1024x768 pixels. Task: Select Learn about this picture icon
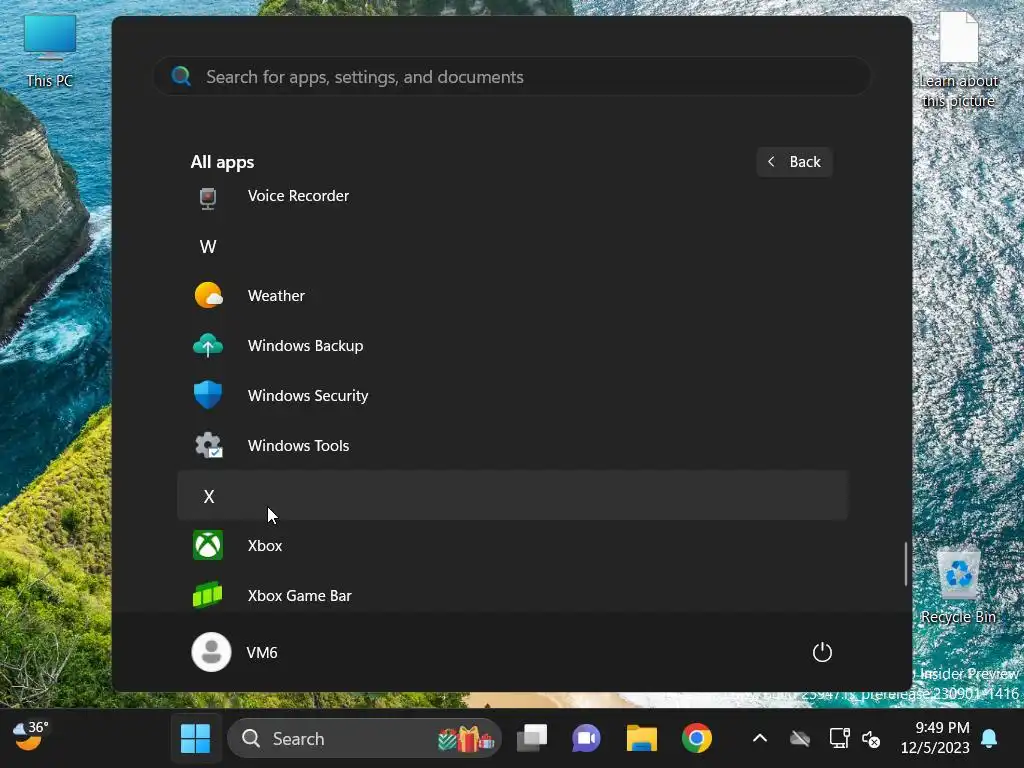click(x=958, y=60)
